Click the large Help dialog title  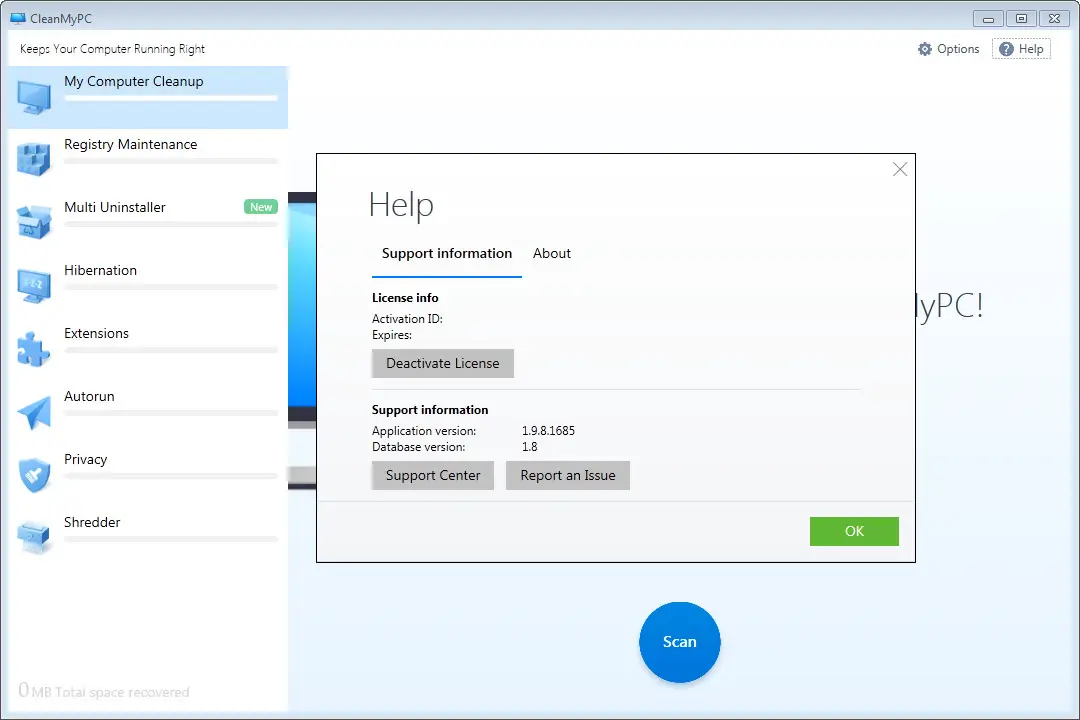point(401,205)
